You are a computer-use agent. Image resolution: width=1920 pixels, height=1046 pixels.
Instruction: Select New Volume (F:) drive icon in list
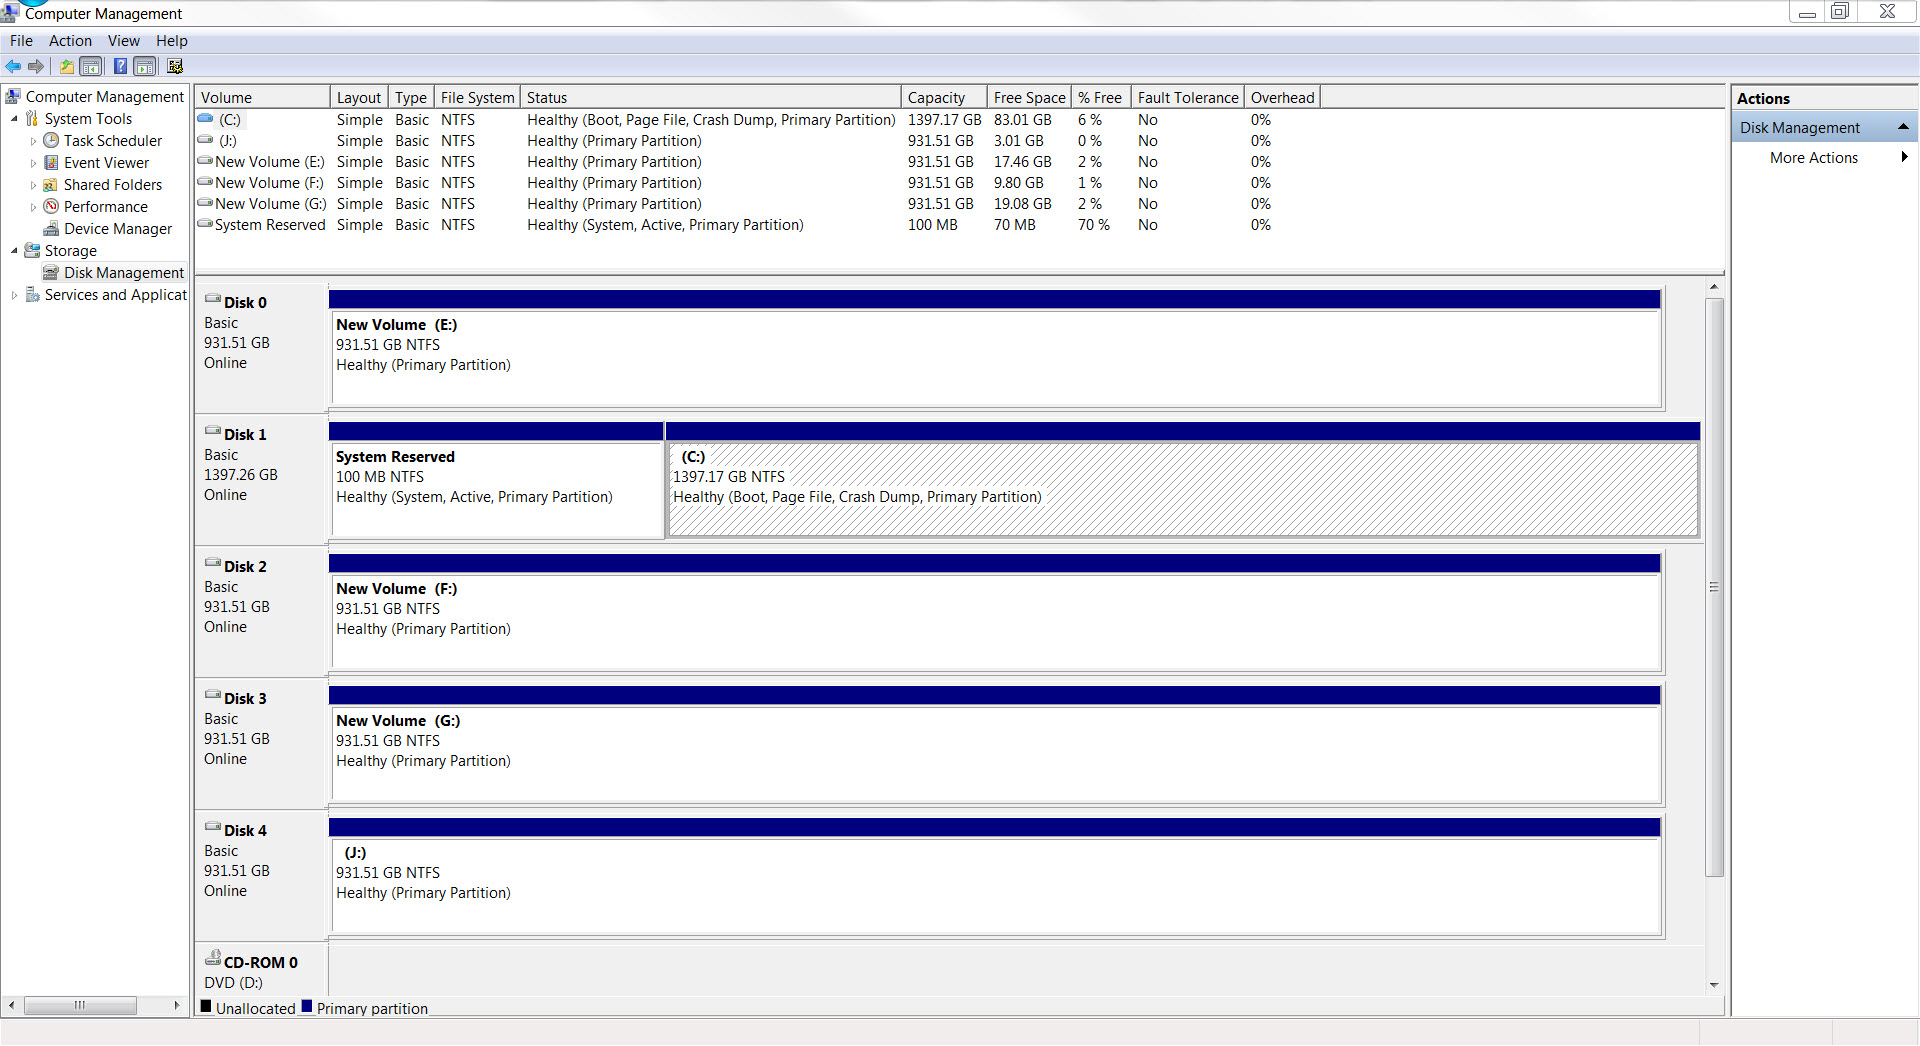[x=205, y=182]
